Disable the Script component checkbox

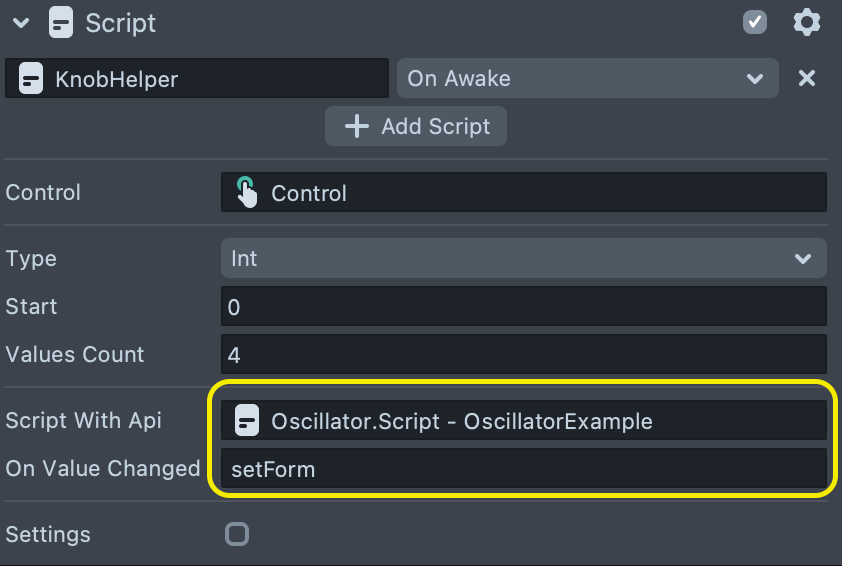click(755, 23)
